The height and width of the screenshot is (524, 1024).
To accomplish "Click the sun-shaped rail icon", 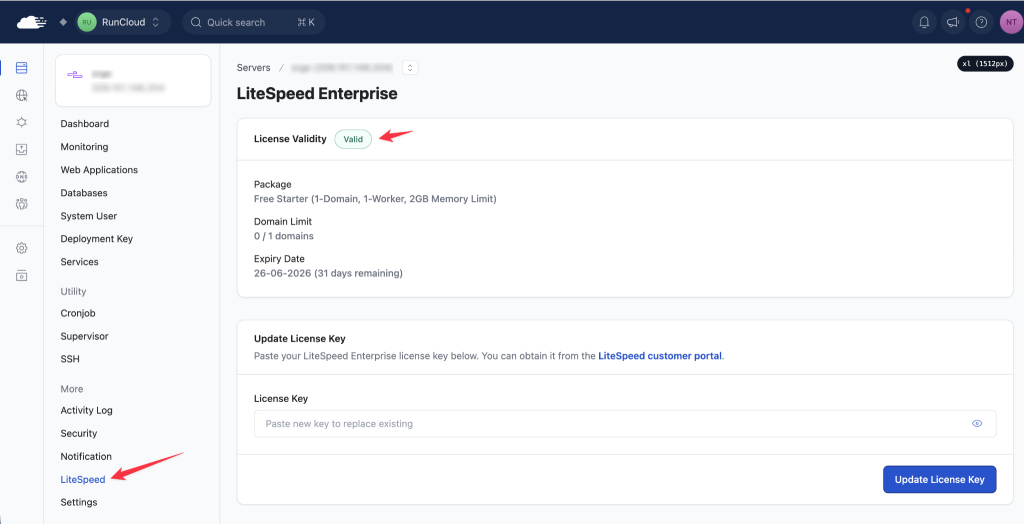I will pyautogui.click(x=22, y=122).
